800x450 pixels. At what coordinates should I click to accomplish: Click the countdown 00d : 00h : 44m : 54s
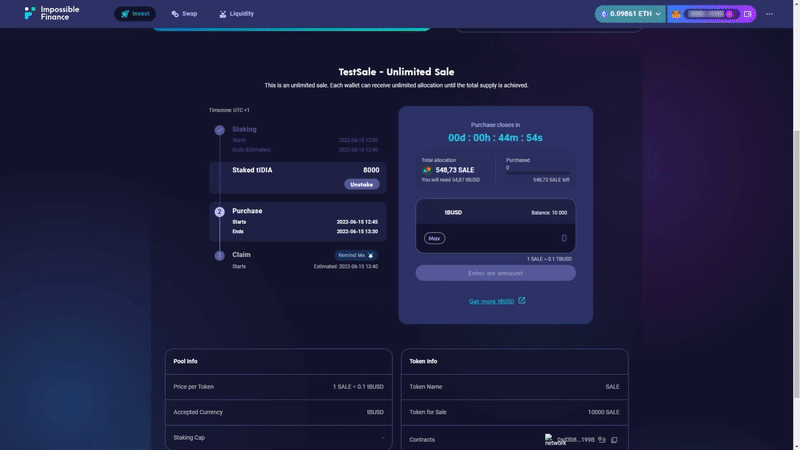tap(495, 138)
